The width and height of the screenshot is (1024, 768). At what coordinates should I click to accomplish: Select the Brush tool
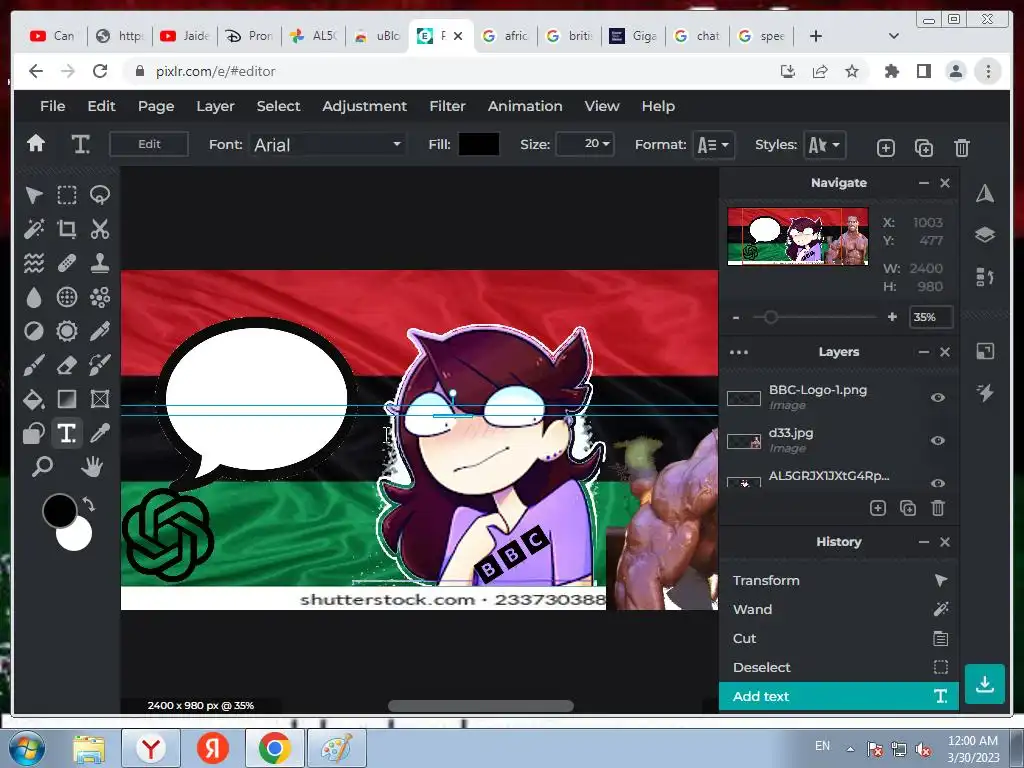coord(34,365)
